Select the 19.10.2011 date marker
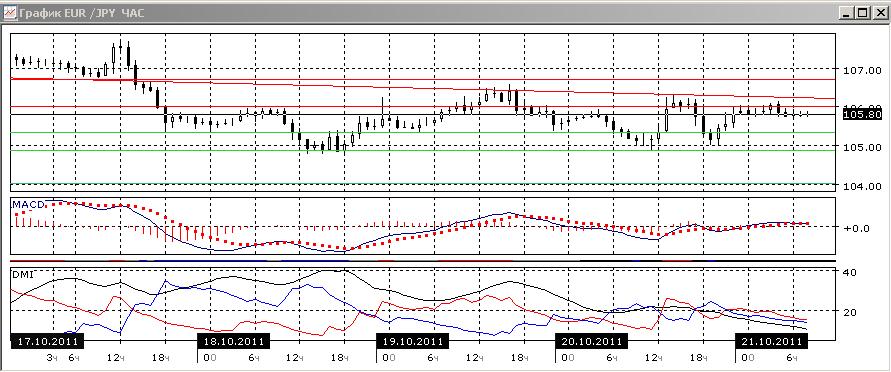Screen dimensions: 891x372 tap(413, 342)
